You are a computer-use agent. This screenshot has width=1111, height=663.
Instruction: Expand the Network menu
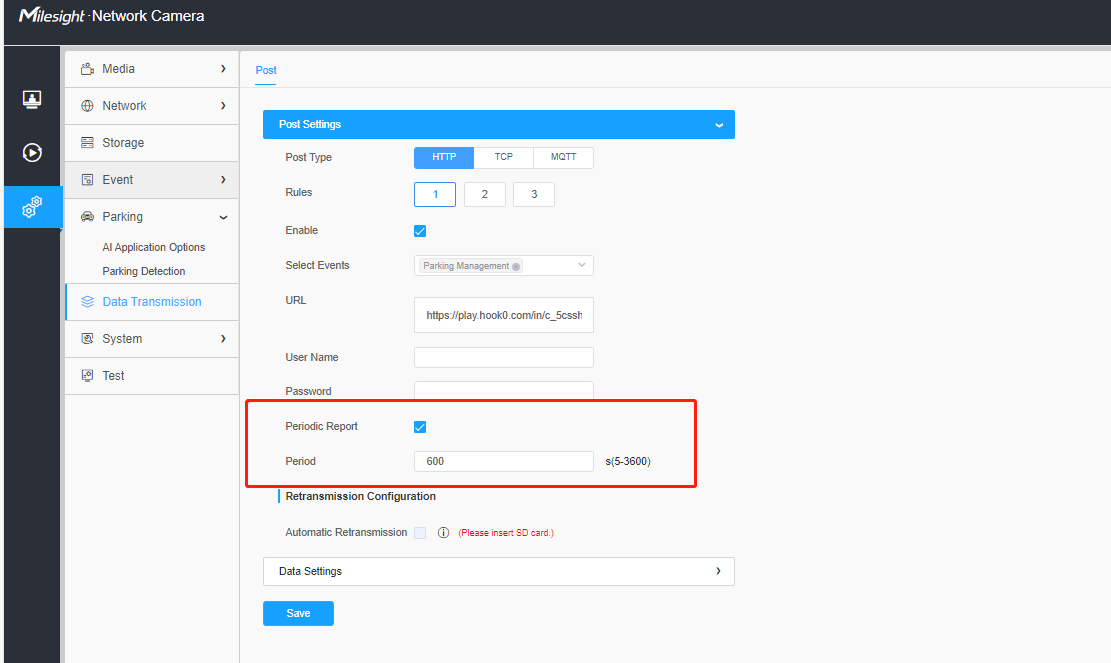(x=152, y=106)
